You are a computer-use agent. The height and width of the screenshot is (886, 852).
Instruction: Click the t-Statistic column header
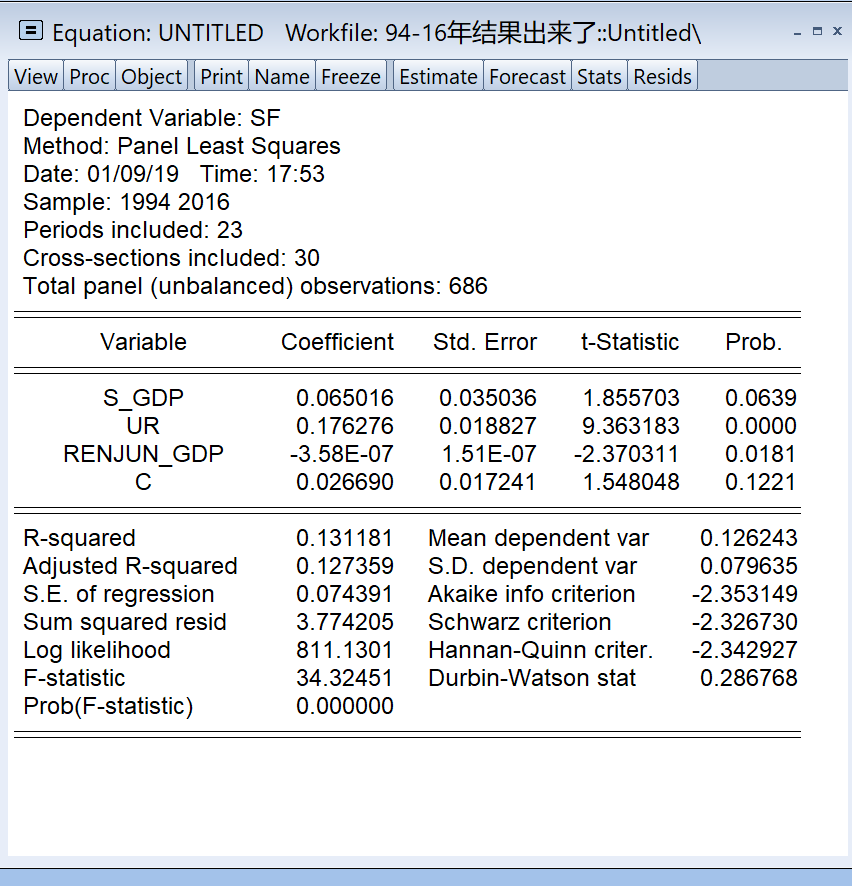(630, 342)
